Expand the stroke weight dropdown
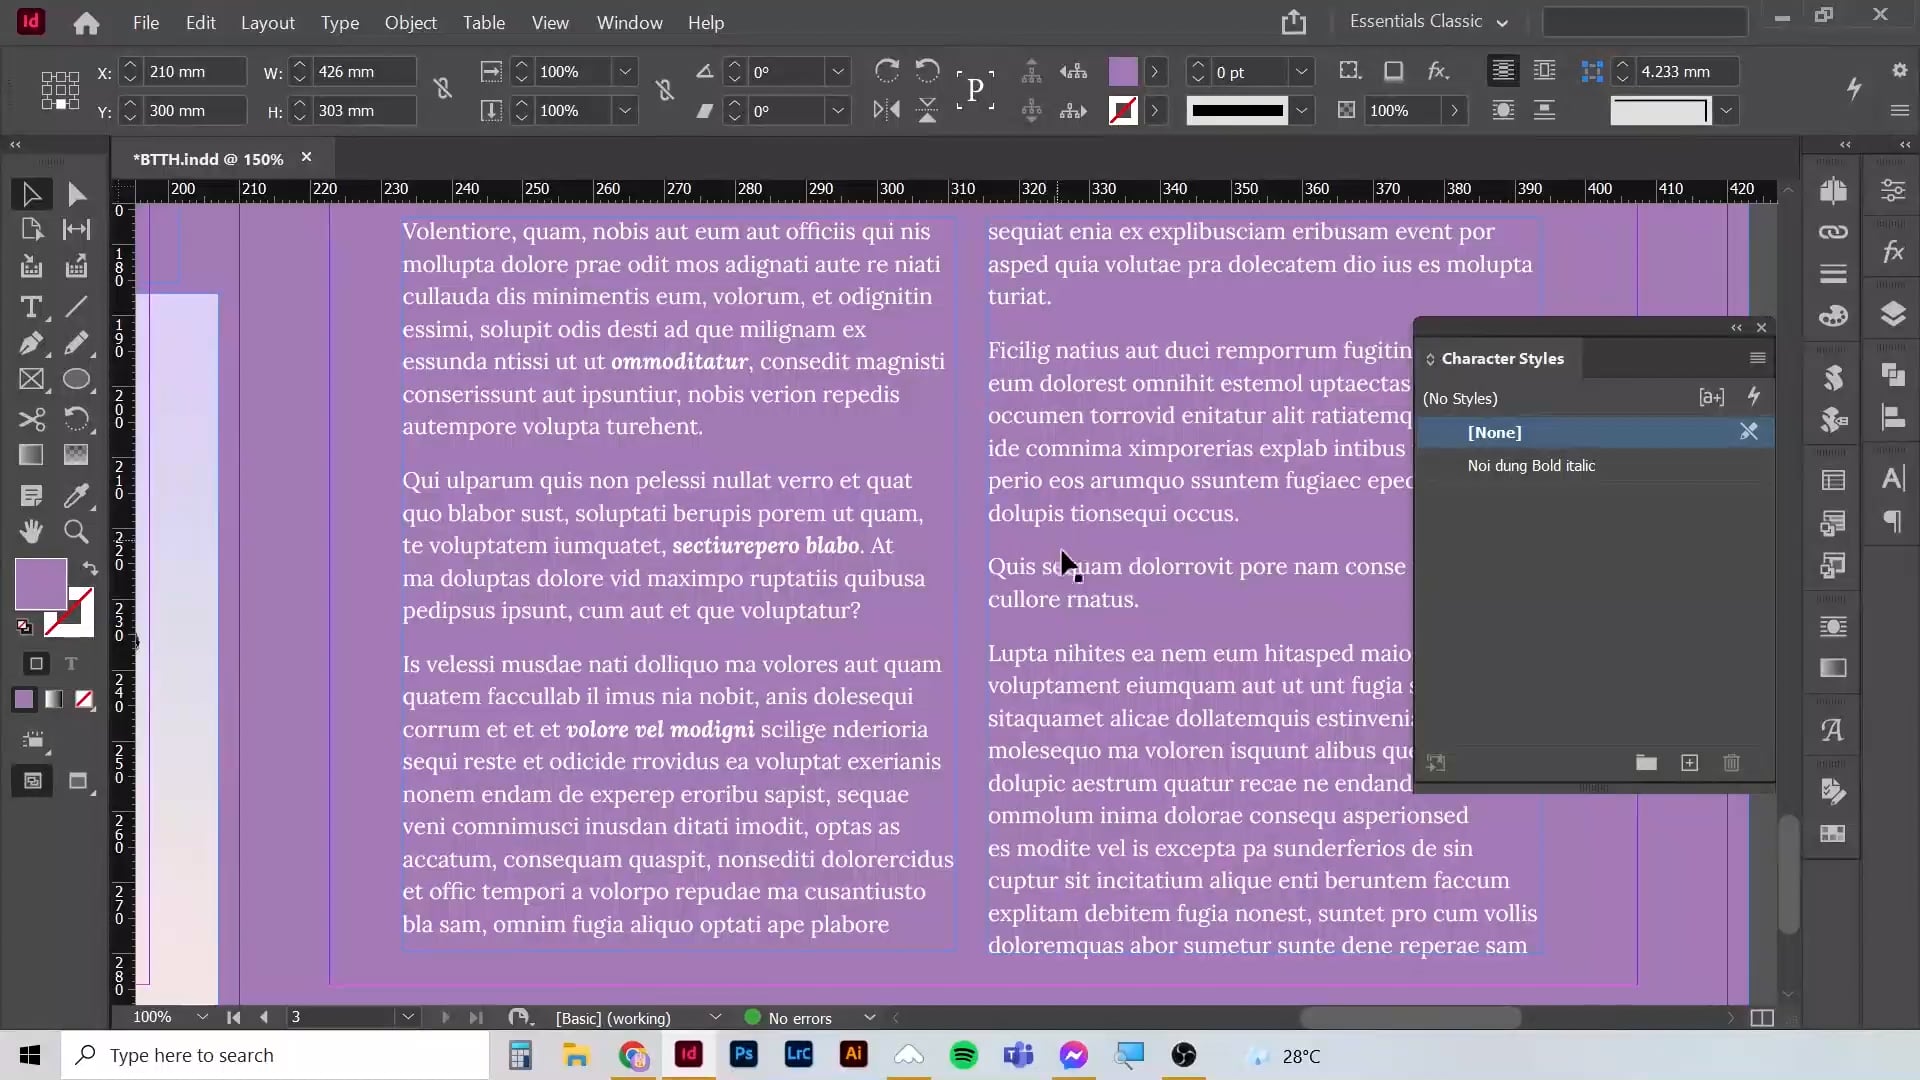 click(x=1301, y=72)
